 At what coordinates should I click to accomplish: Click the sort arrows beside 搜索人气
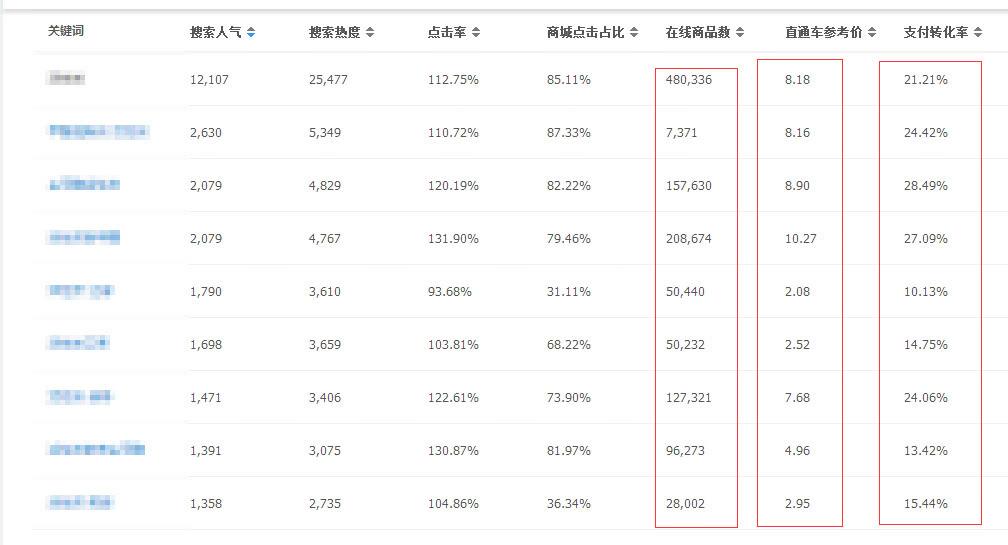251,33
